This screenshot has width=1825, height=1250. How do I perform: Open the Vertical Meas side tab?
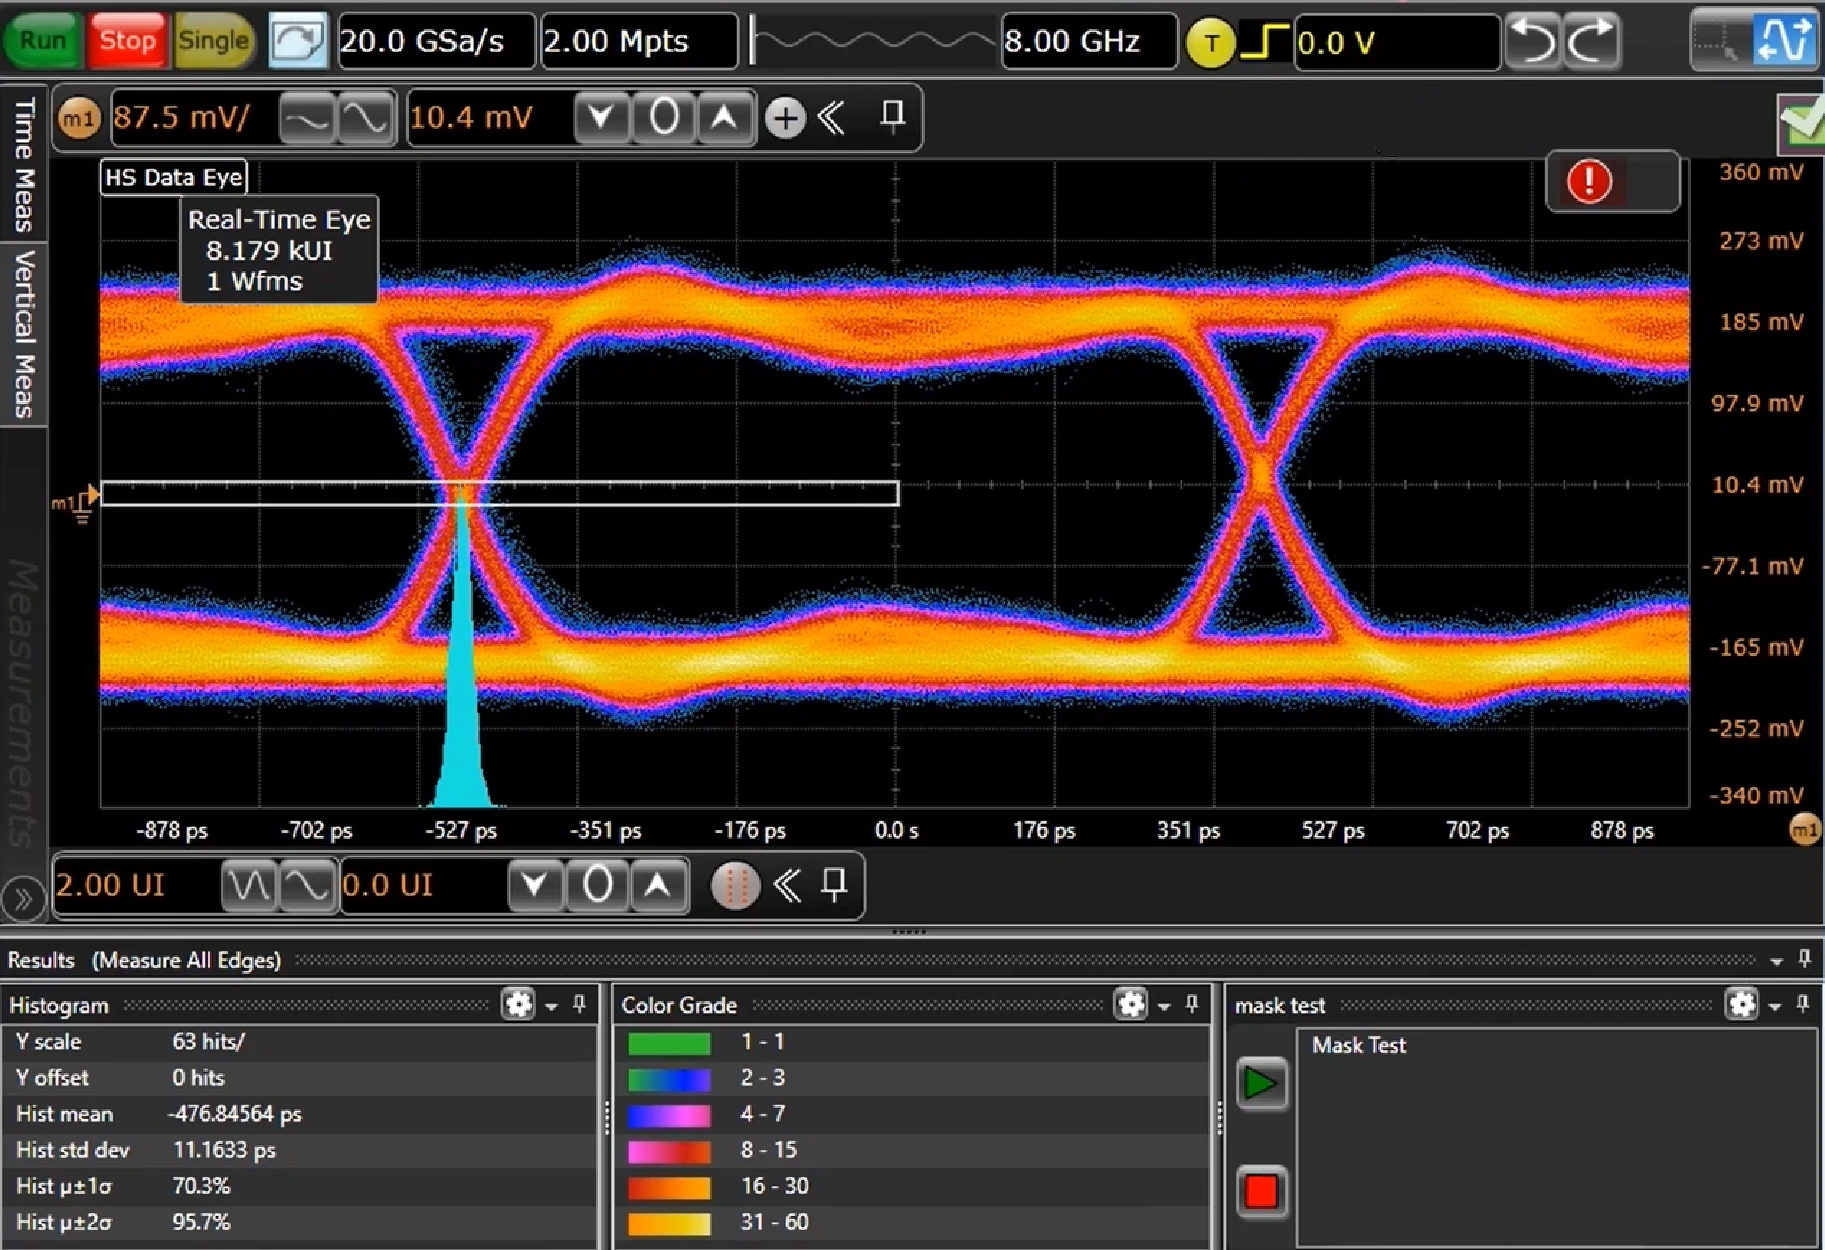click(x=23, y=333)
